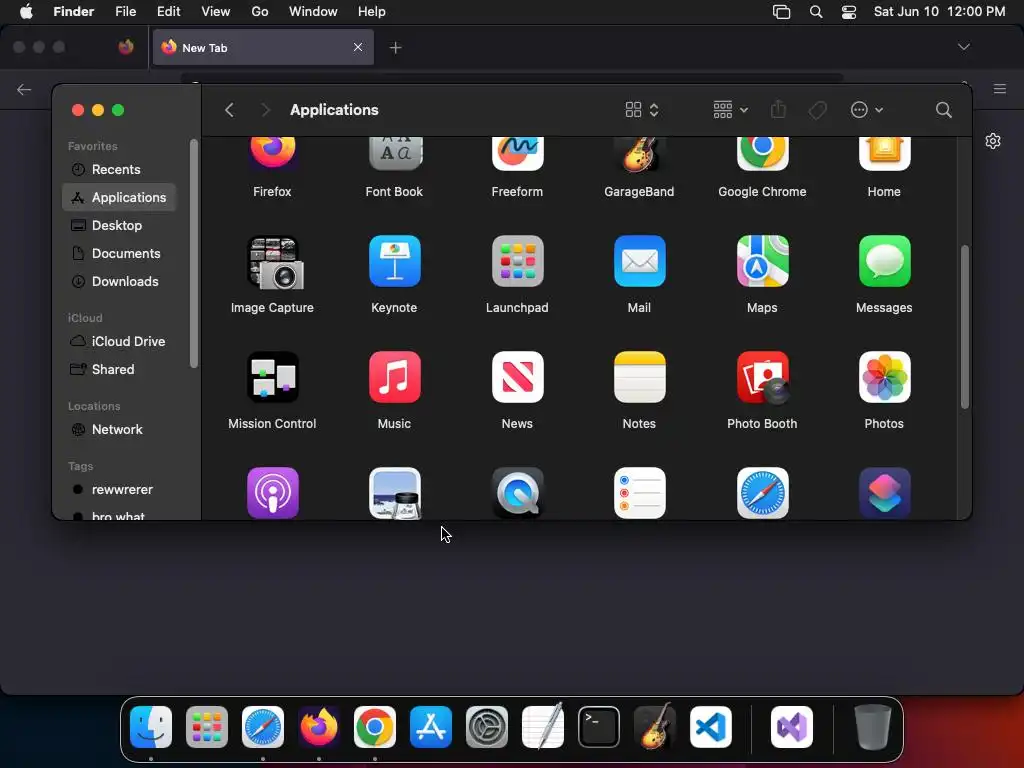Viewport: 1024px width, 768px height.
Task: Open the icon view switcher dropdown
Action: point(642,110)
